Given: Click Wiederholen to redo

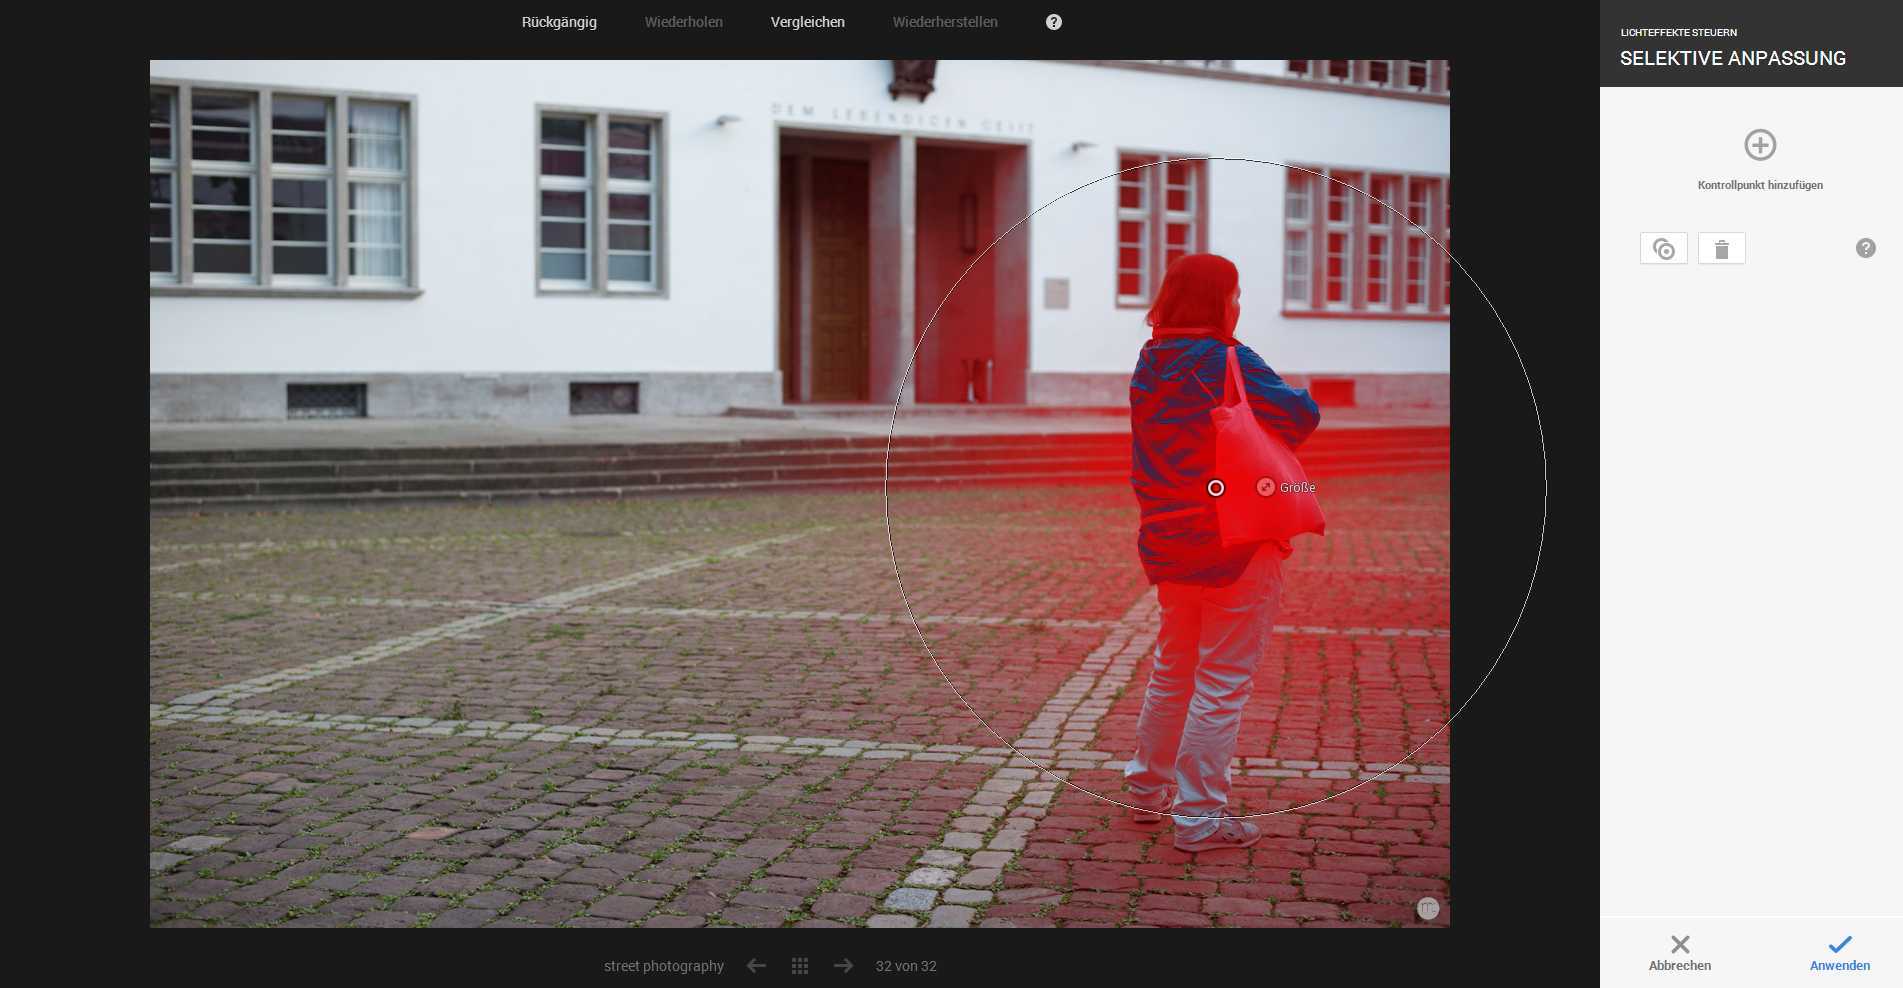Looking at the screenshot, I should coord(683,22).
